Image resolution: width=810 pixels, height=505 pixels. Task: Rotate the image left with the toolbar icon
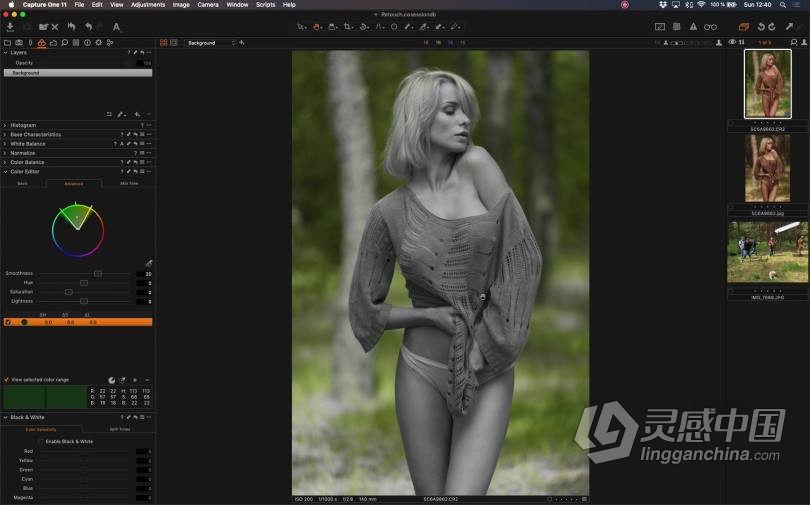coord(761,27)
